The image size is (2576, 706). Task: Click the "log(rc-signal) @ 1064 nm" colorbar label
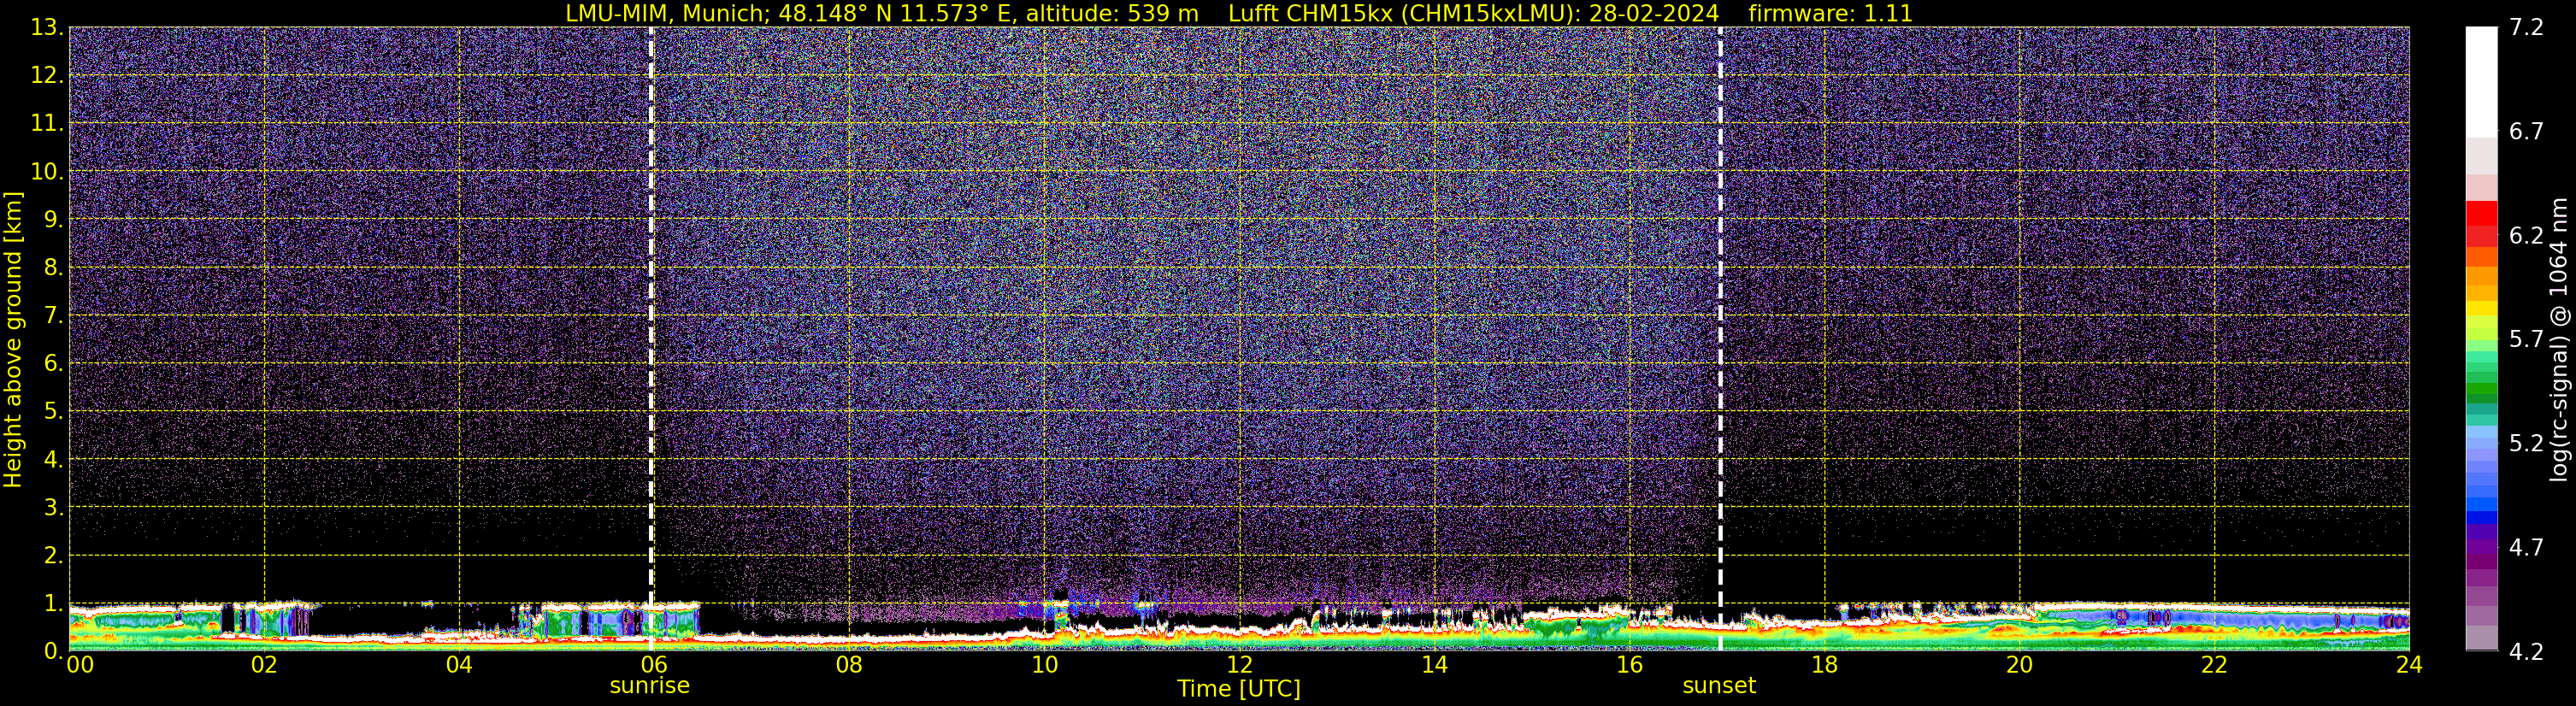(2558, 339)
